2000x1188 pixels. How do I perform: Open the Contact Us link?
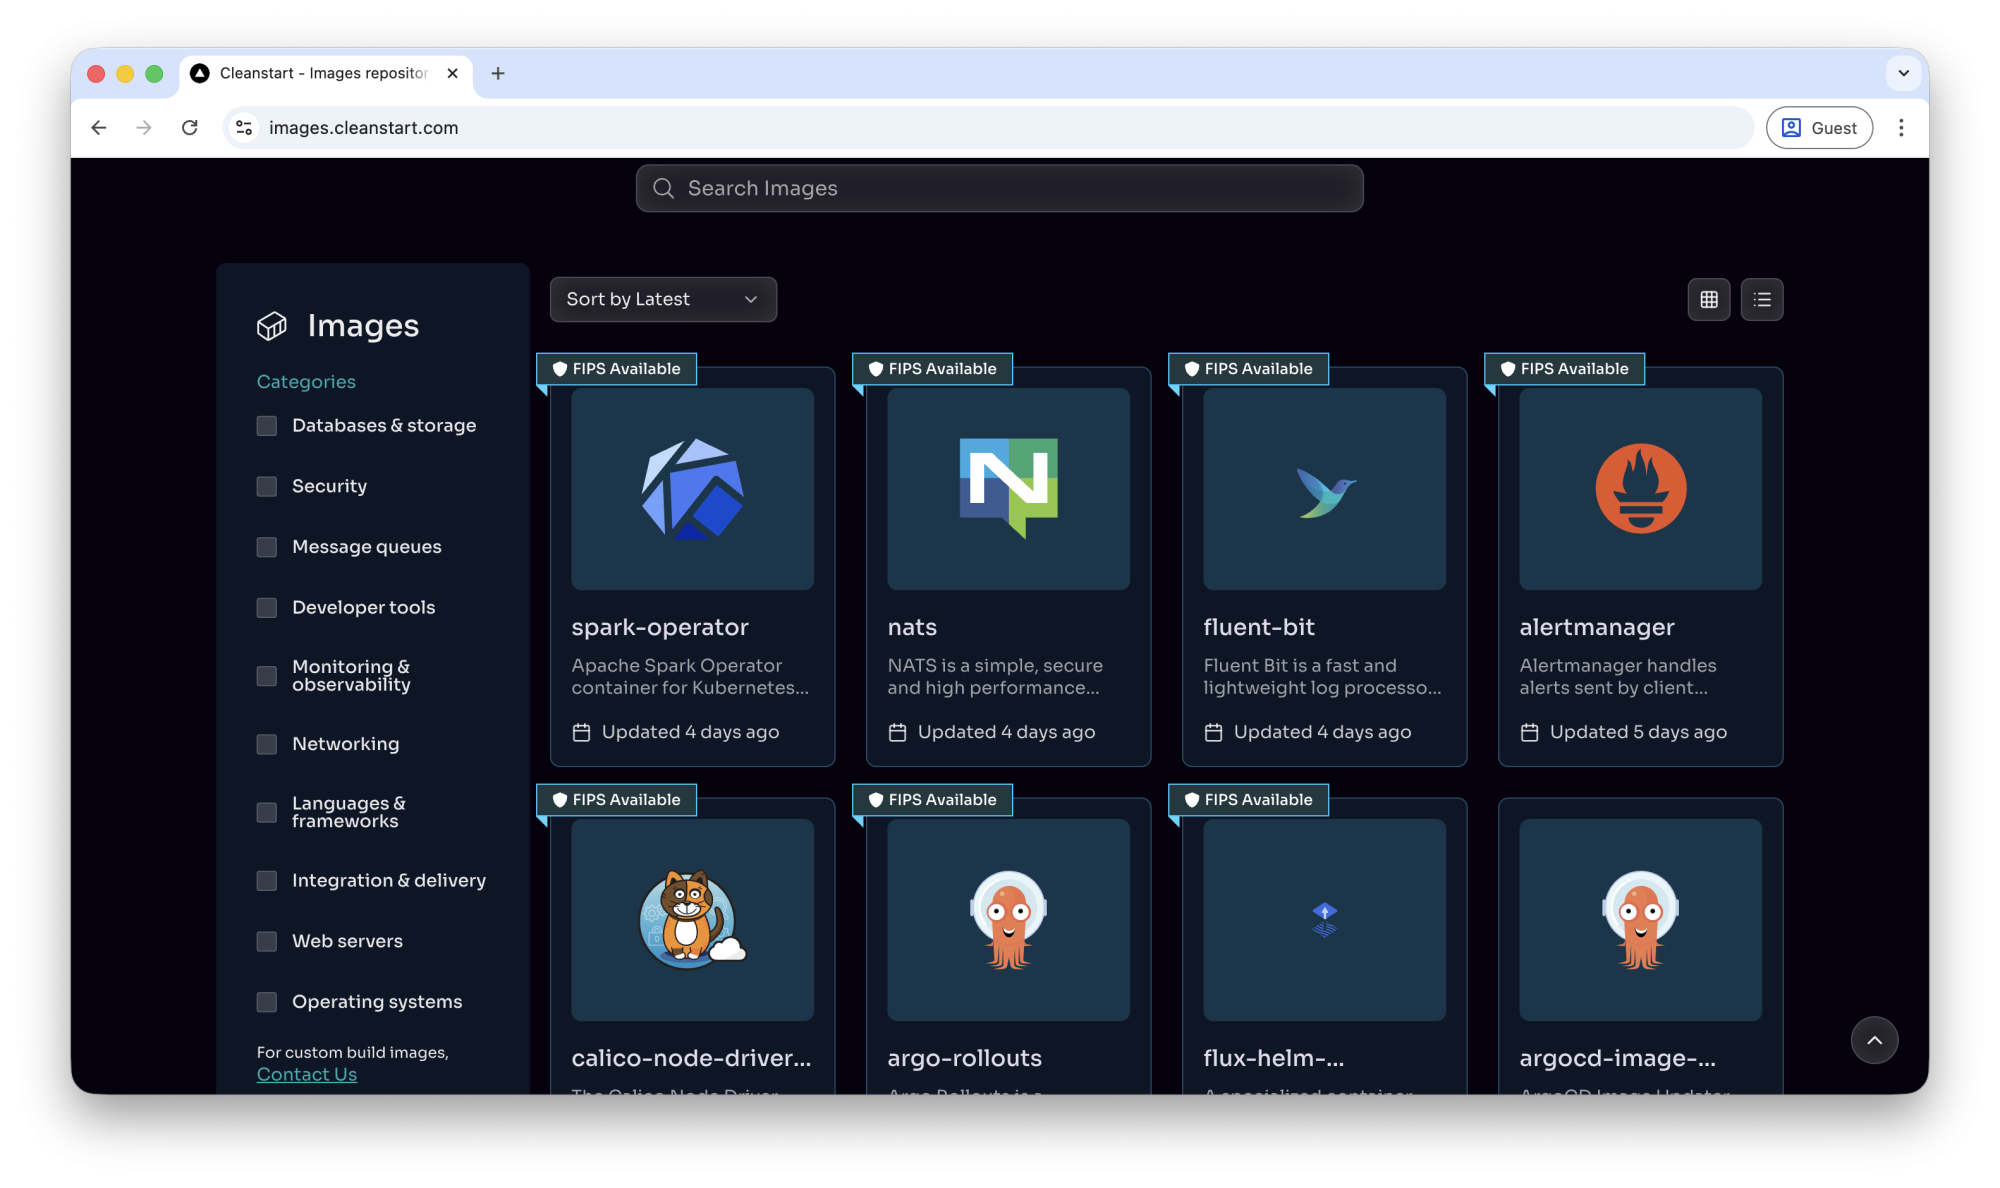(307, 1074)
